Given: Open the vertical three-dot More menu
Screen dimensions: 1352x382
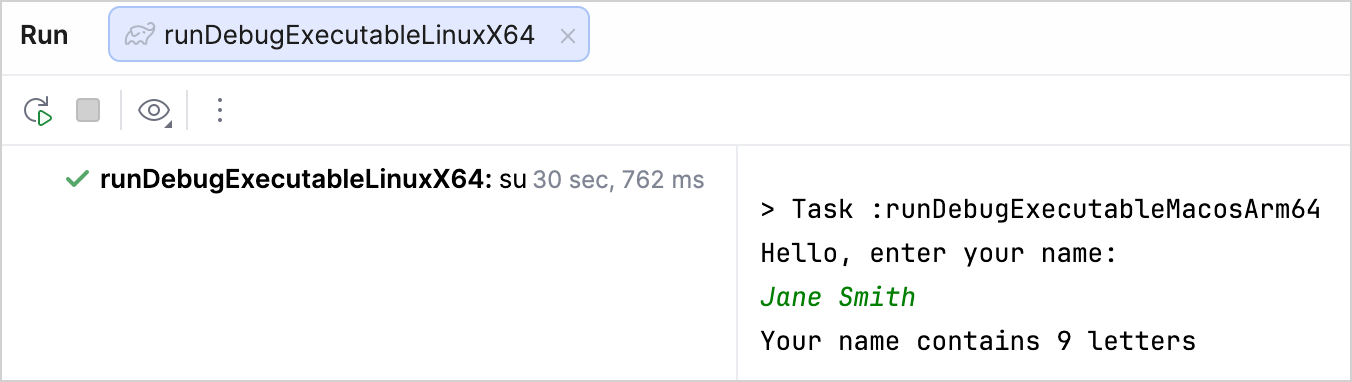Looking at the screenshot, I should (220, 110).
